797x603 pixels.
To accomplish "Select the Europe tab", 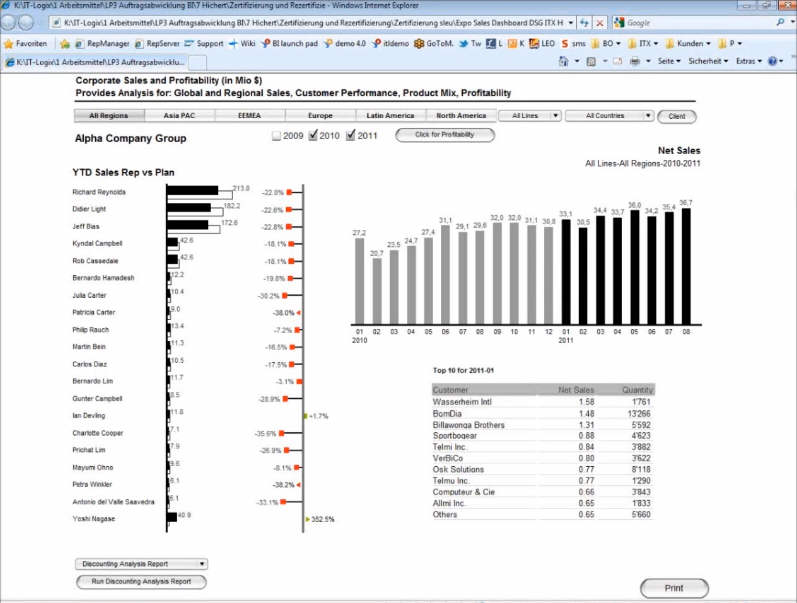I will pos(320,116).
